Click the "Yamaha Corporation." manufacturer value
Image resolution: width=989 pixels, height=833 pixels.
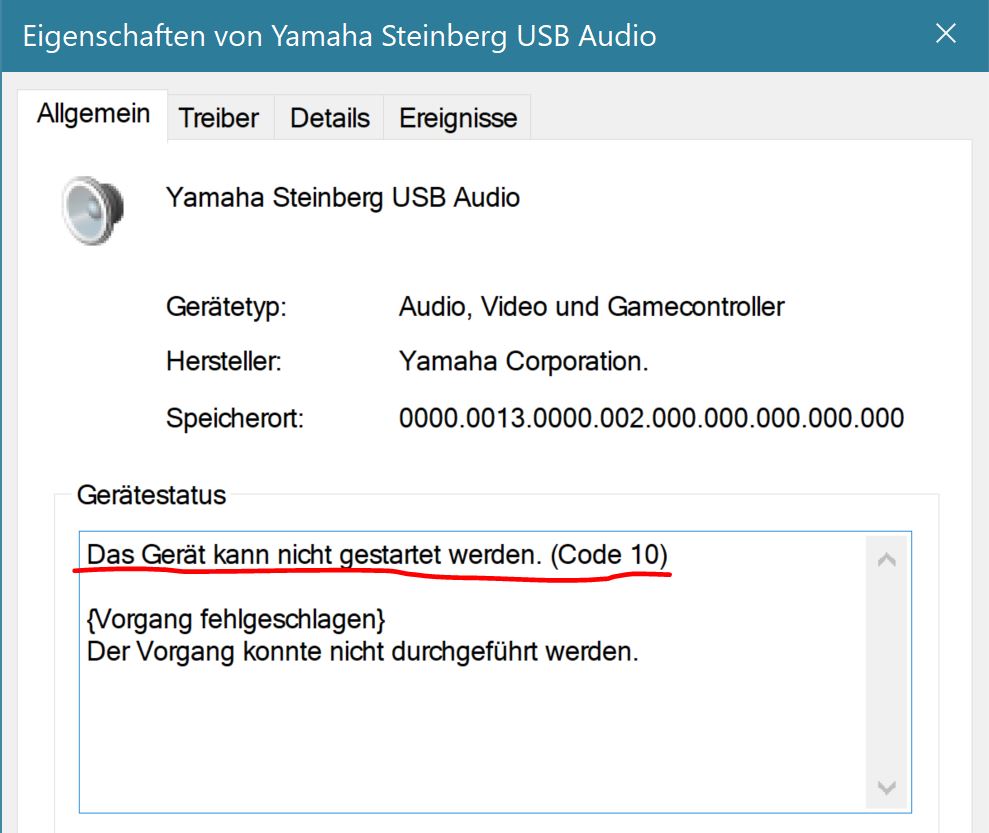(523, 361)
